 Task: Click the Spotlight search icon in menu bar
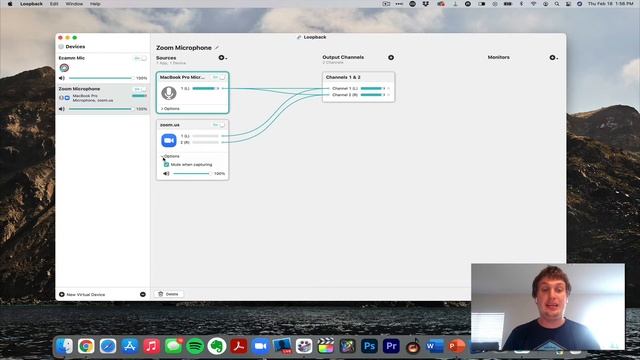557,4
